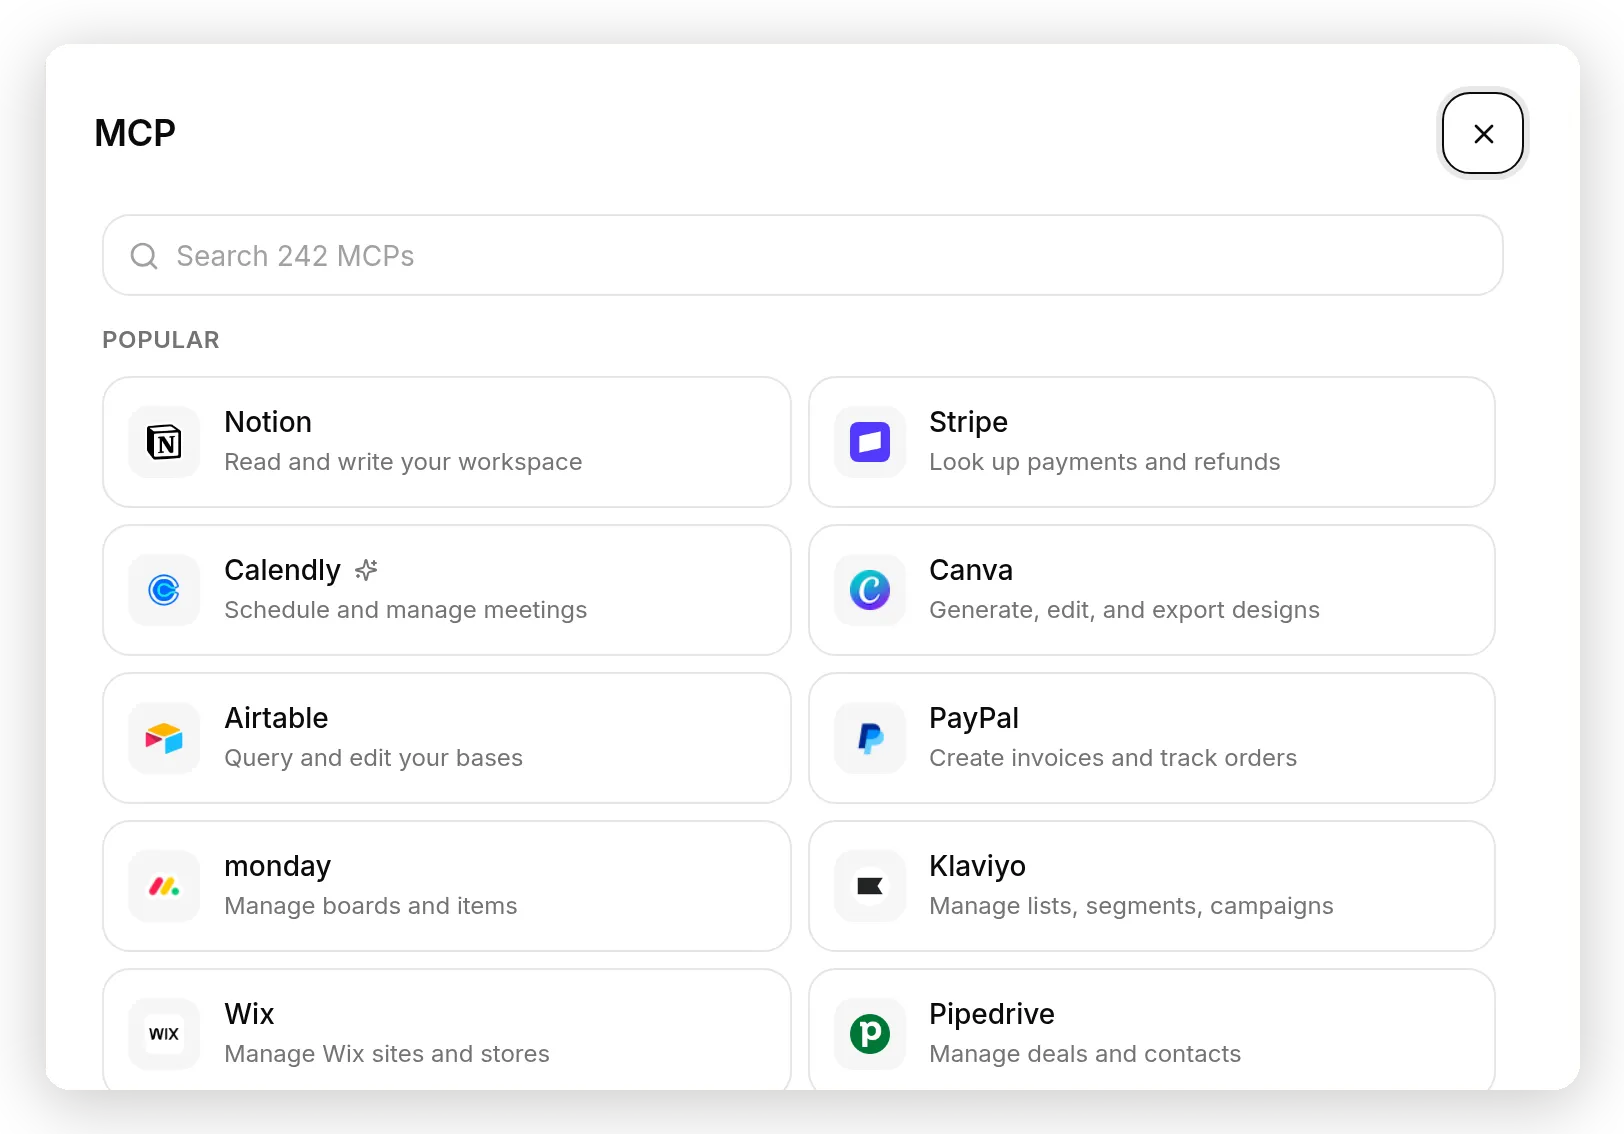Select the Calendly title text

tap(283, 570)
